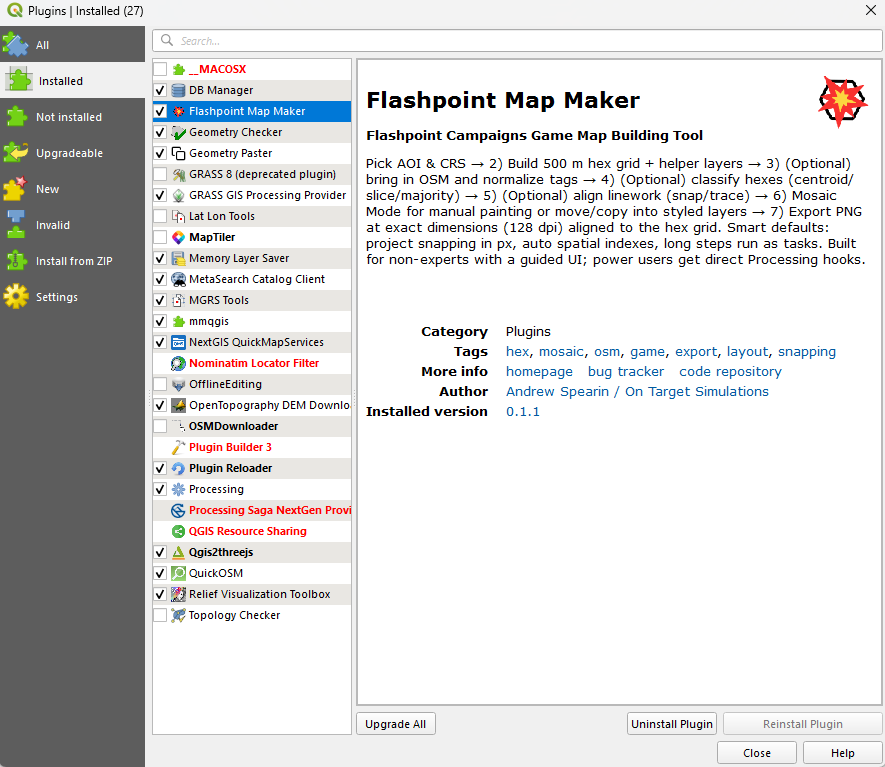This screenshot has width=885, height=767.
Task: Click the QGIS Resource Sharing icon
Action: pos(178,531)
